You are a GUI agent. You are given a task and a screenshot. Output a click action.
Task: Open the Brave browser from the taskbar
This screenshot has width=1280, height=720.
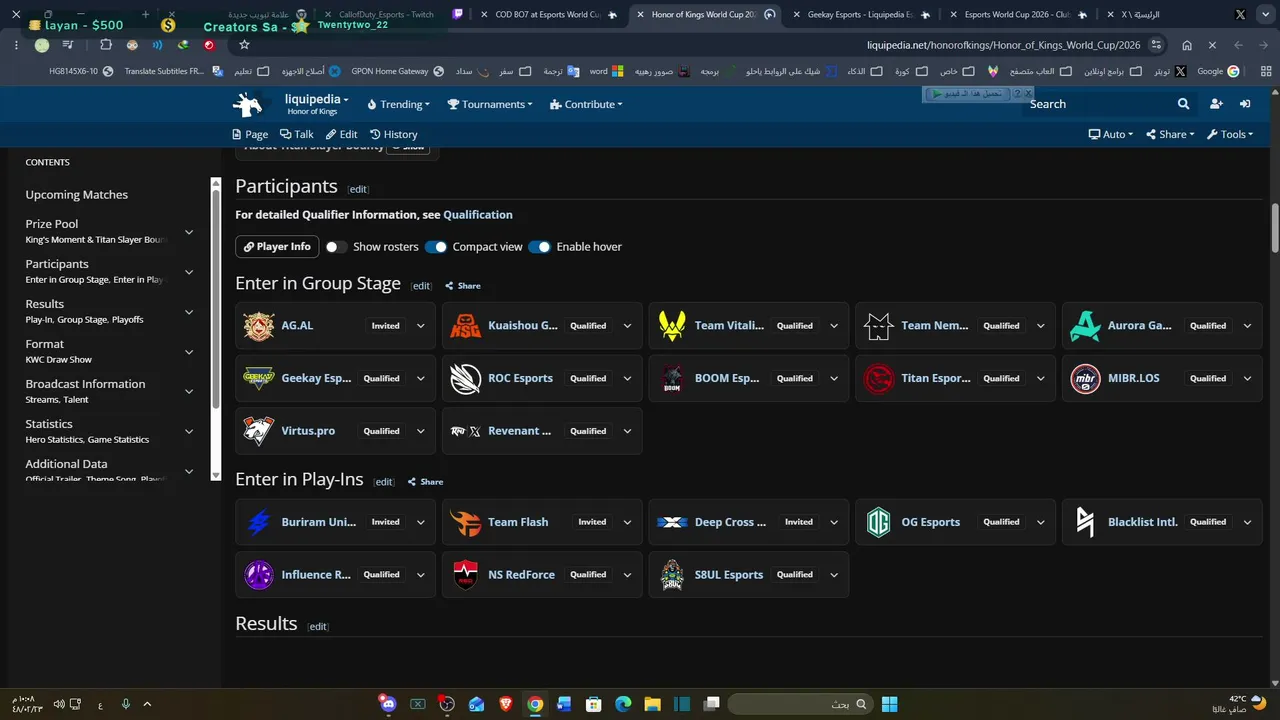(x=506, y=704)
